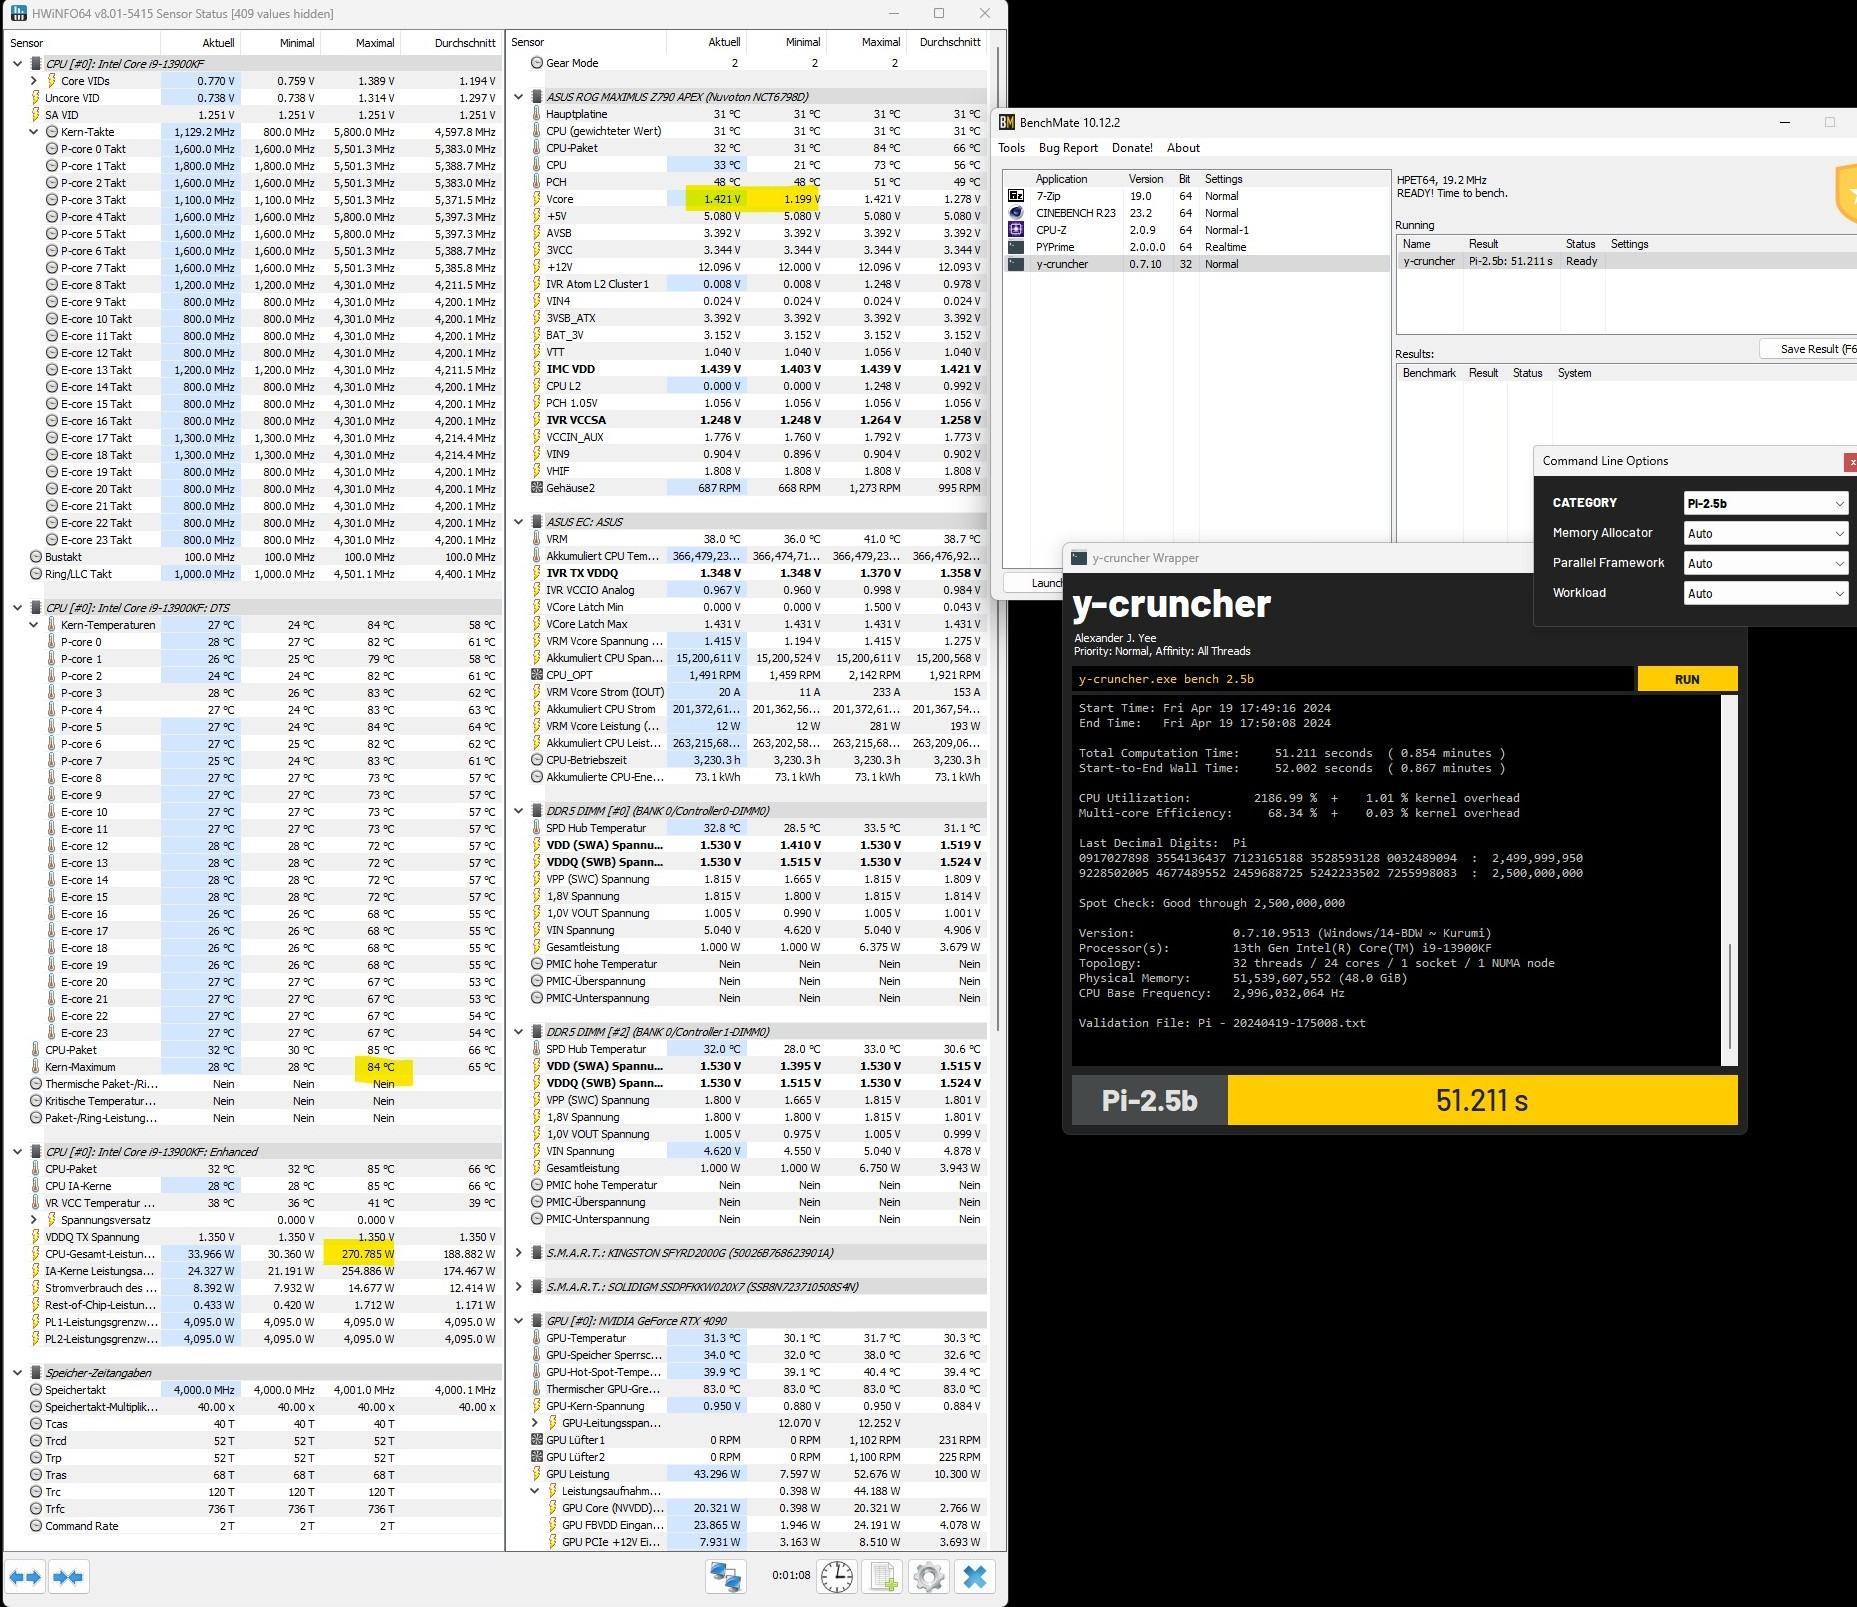Open the Tools menu in BenchMate

1011,148
